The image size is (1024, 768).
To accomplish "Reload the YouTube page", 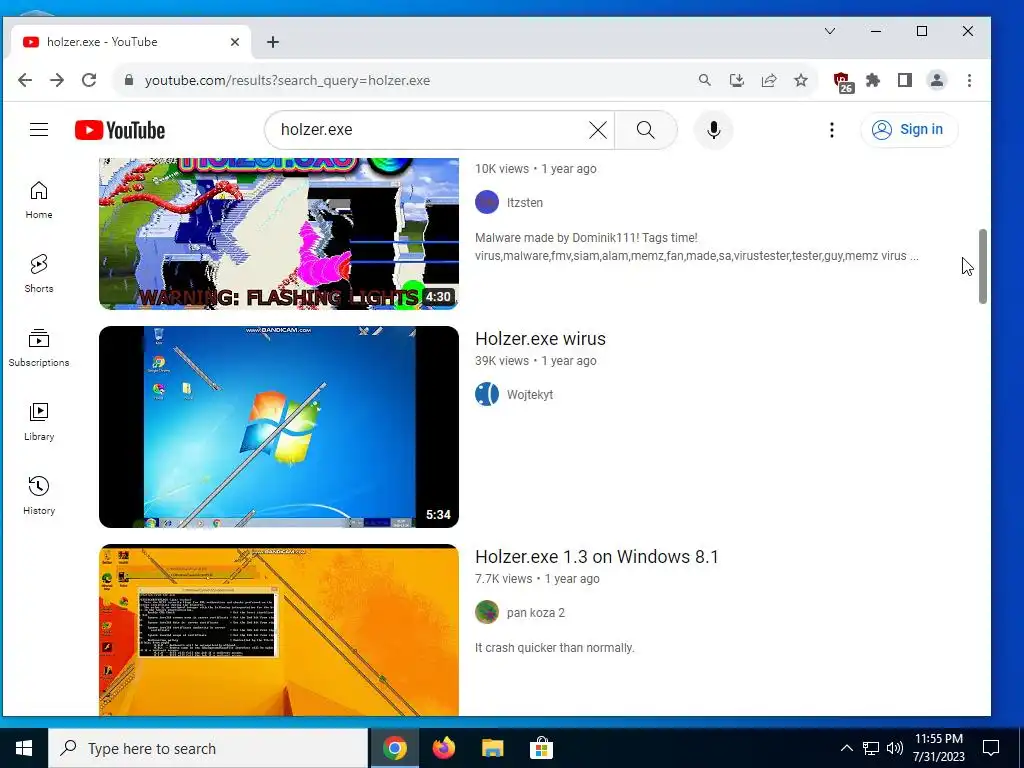I will pyautogui.click(x=89, y=80).
